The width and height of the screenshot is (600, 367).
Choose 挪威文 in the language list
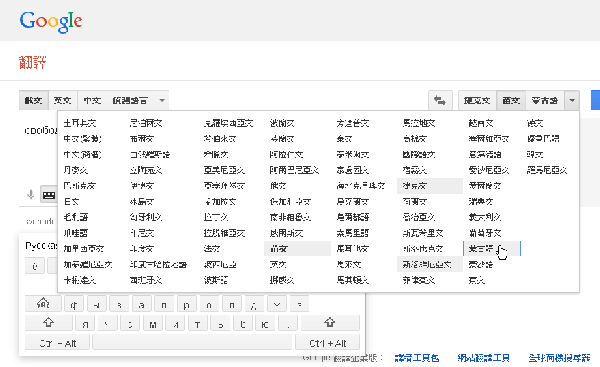(282, 280)
